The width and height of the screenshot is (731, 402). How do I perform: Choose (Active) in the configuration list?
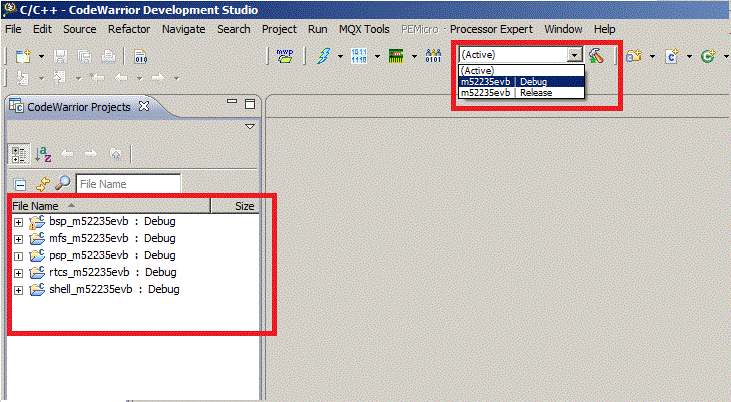click(521, 70)
